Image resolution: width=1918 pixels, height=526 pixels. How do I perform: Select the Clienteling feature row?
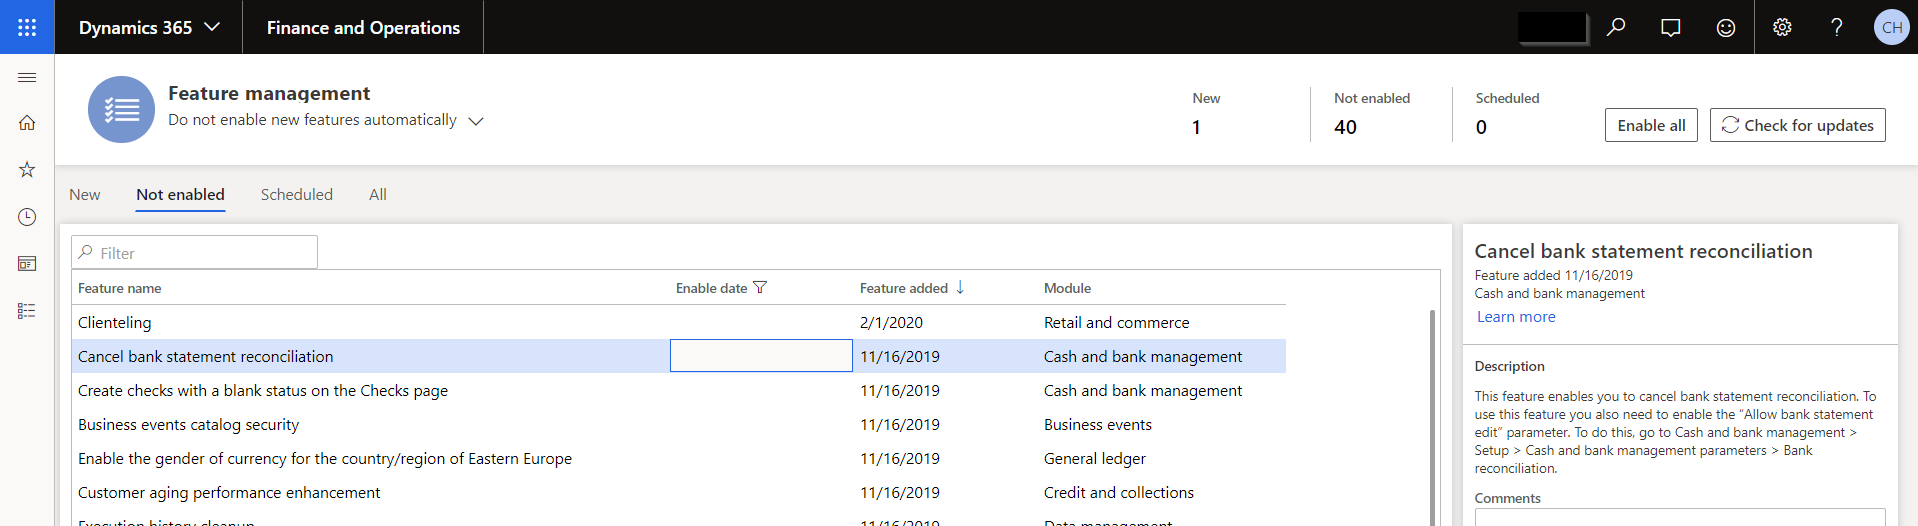(679, 323)
